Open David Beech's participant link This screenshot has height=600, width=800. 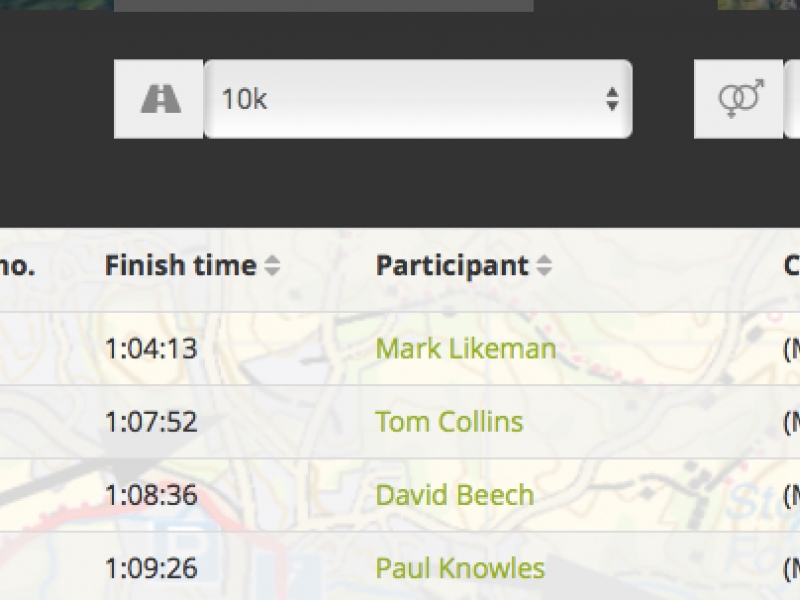coord(455,495)
